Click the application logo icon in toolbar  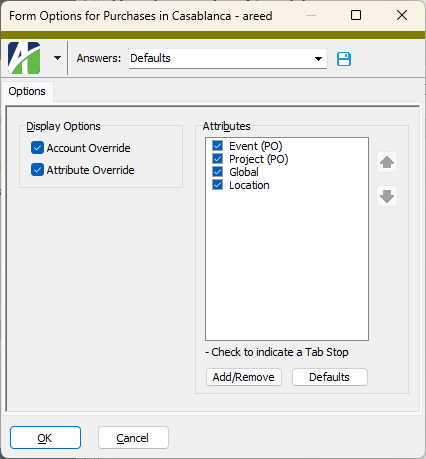[24, 58]
